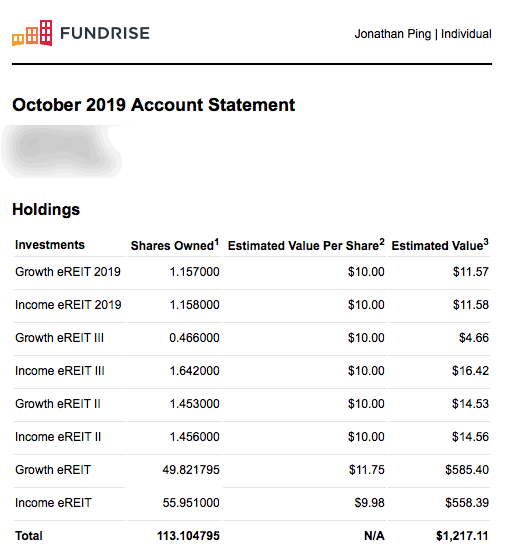The image size is (510, 560).
Task: Select the Investments column header
Action: coord(50,245)
